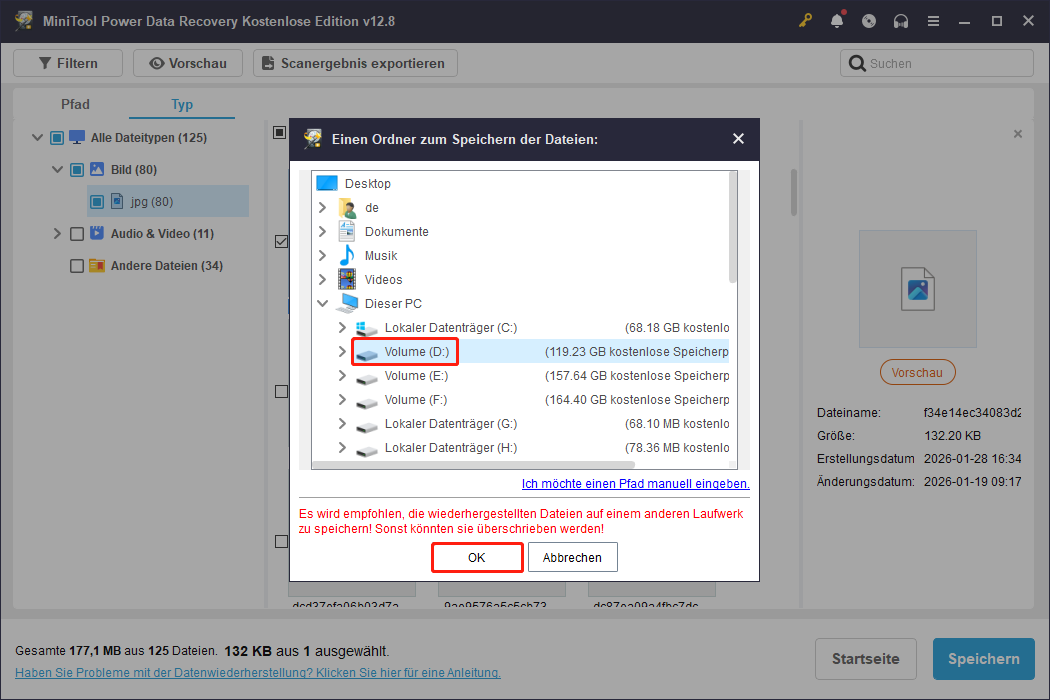Select the Typ tab
The image size is (1050, 700).
(182, 103)
